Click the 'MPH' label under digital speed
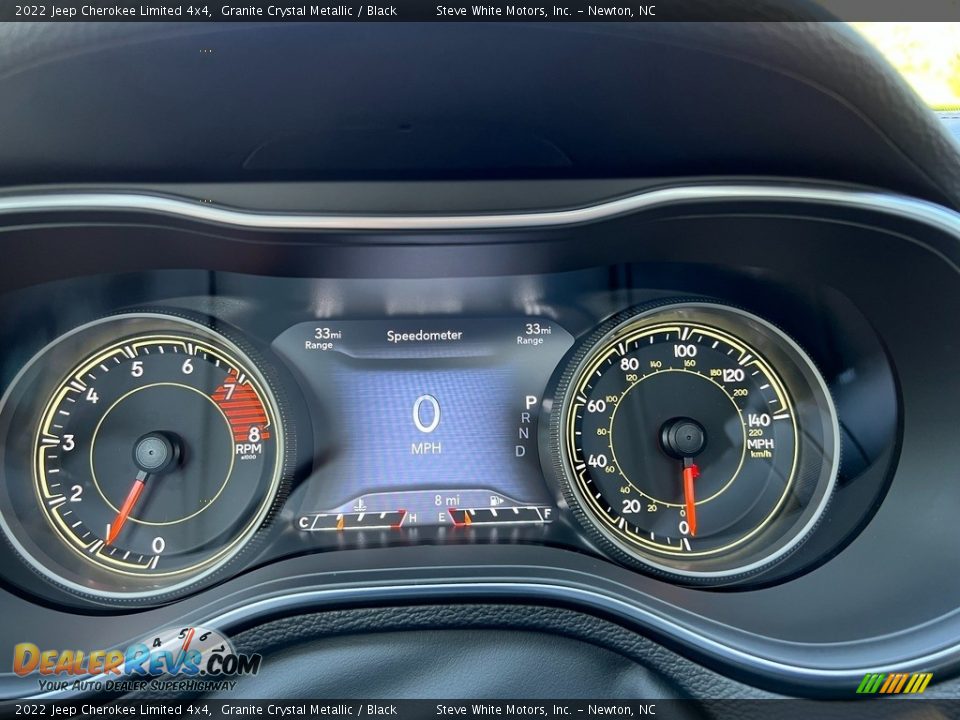Viewport: 960px width, 720px height. [426, 449]
